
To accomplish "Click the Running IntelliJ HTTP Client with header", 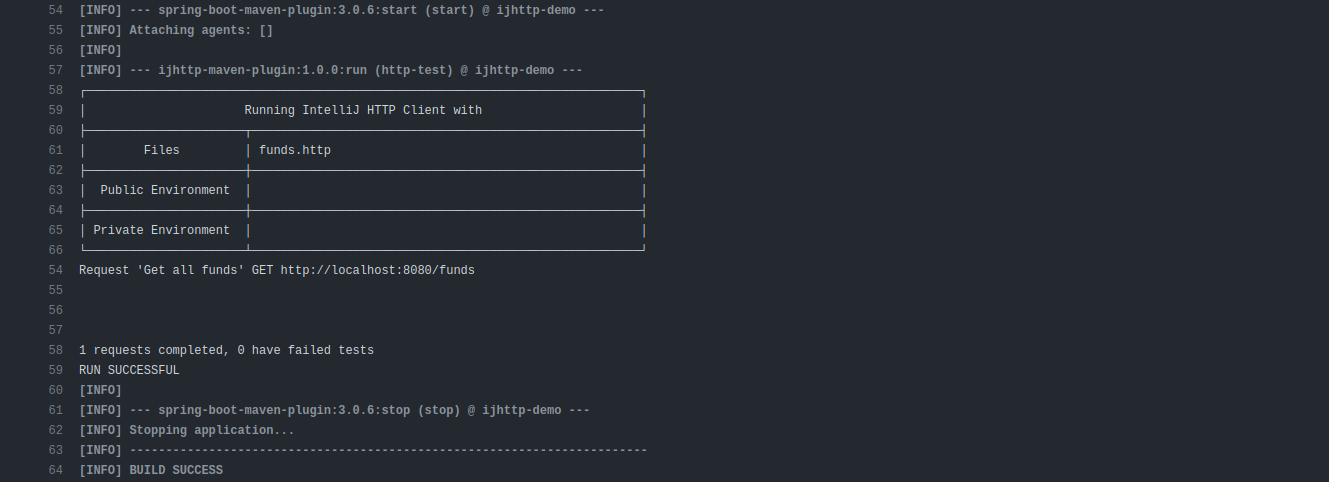I will (x=363, y=110).
